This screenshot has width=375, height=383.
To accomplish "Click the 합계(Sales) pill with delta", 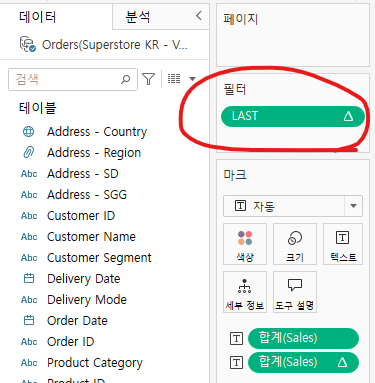I will pyautogui.click(x=303, y=362).
